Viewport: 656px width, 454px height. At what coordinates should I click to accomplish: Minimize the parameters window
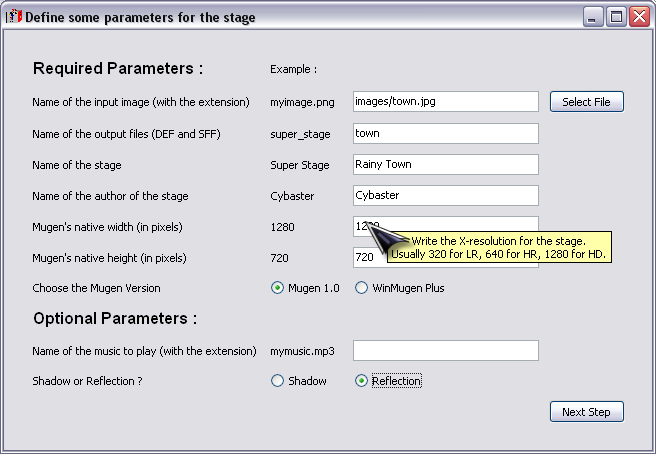(594, 17)
